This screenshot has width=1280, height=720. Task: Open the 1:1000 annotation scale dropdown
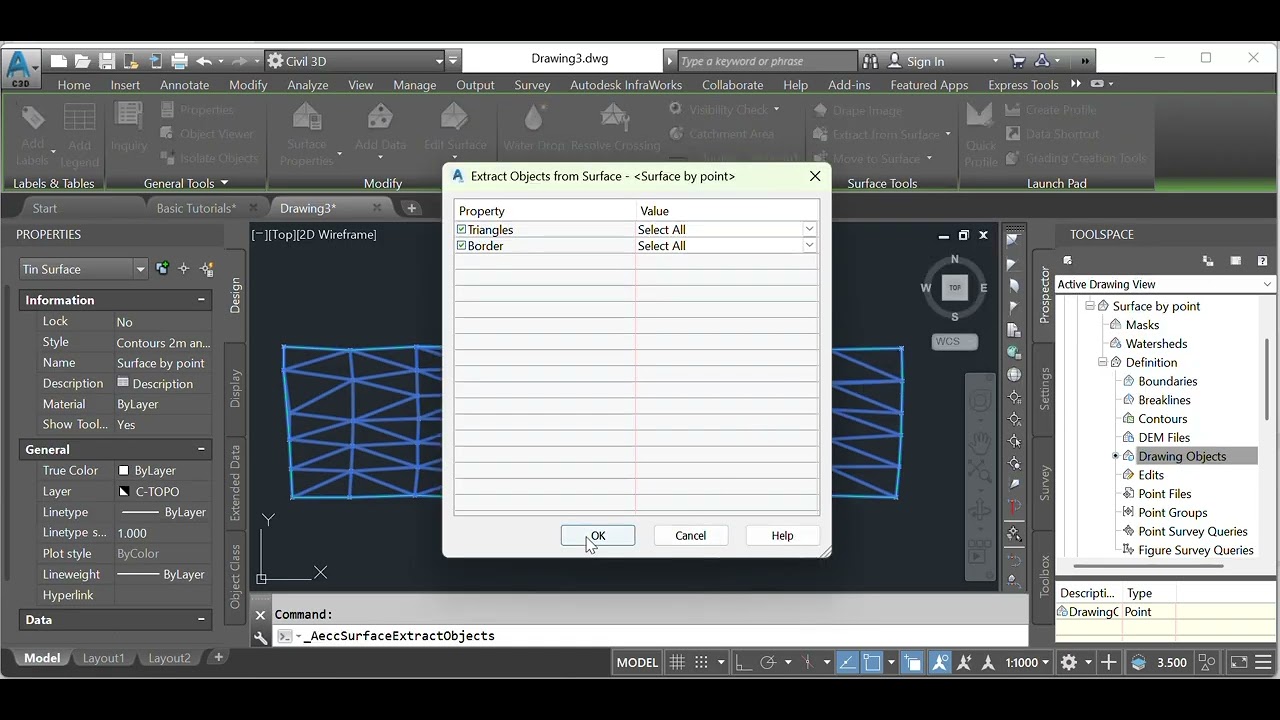click(x=1027, y=662)
